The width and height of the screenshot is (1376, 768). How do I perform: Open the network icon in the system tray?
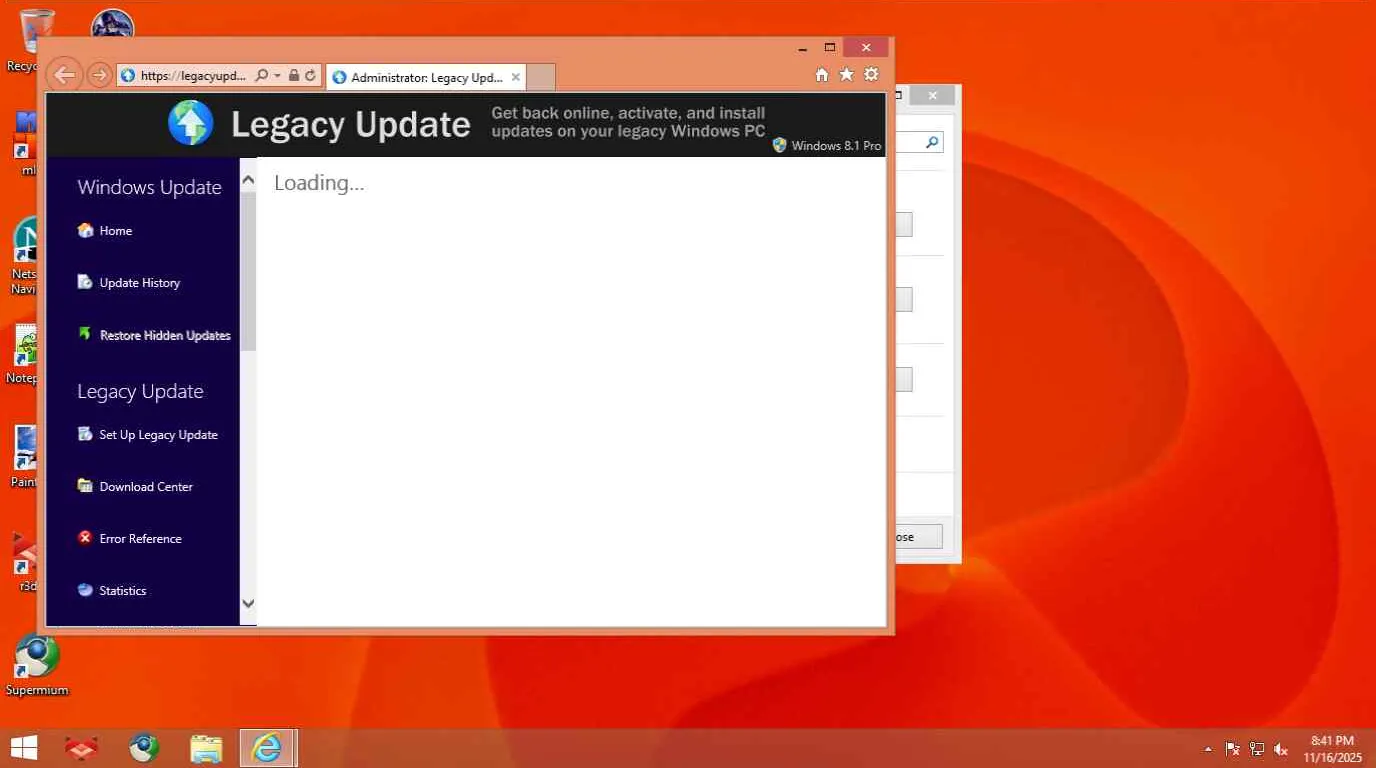coord(1257,749)
